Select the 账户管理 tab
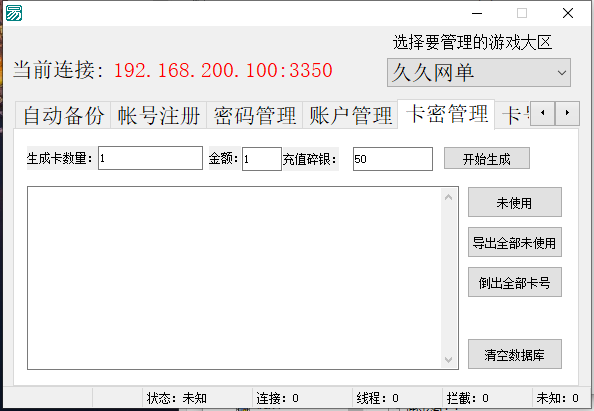The height and width of the screenshot is (411, 594). 350,115
